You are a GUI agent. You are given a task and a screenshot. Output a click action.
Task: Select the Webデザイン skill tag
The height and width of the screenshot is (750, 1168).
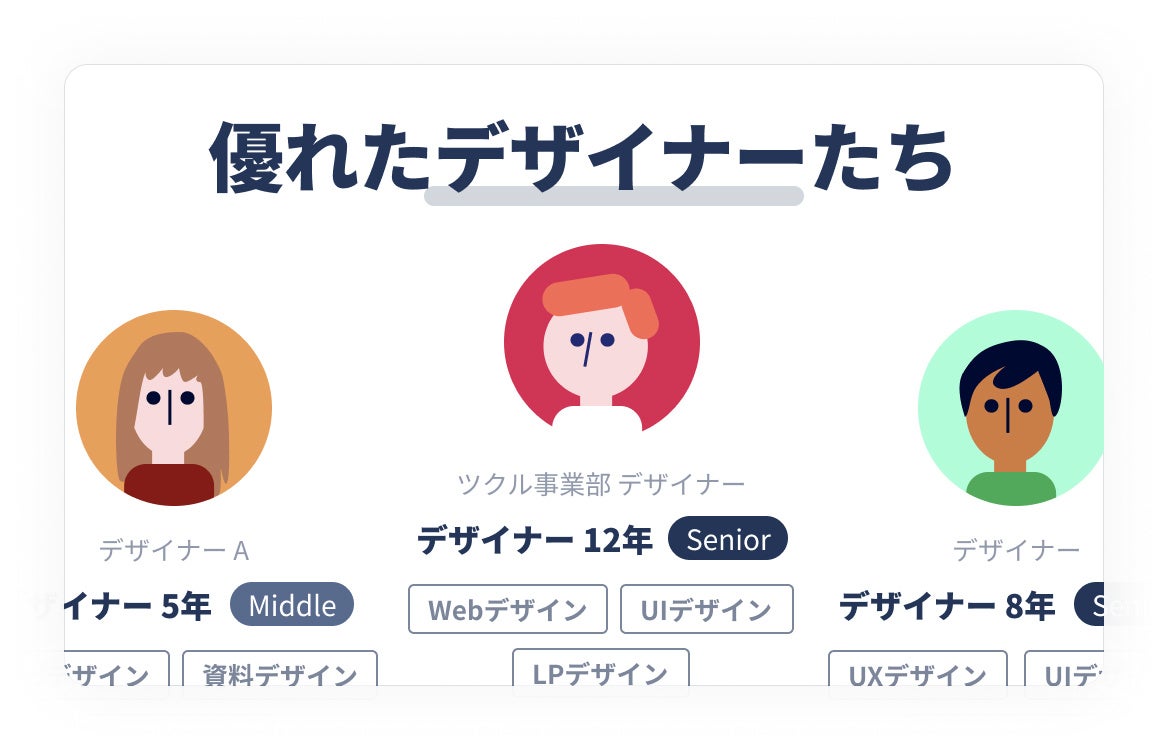507,609
